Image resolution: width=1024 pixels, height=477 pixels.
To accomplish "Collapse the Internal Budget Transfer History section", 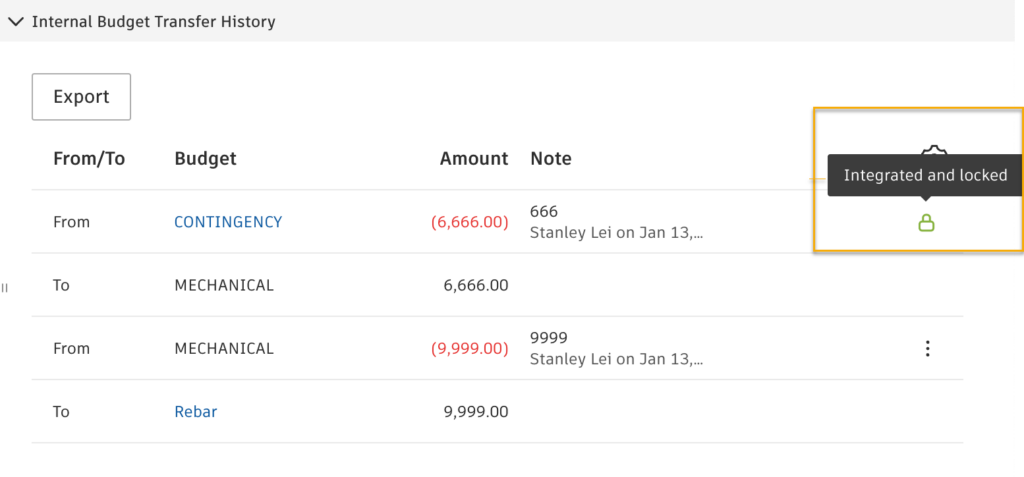I will click(x=17, y=22).
